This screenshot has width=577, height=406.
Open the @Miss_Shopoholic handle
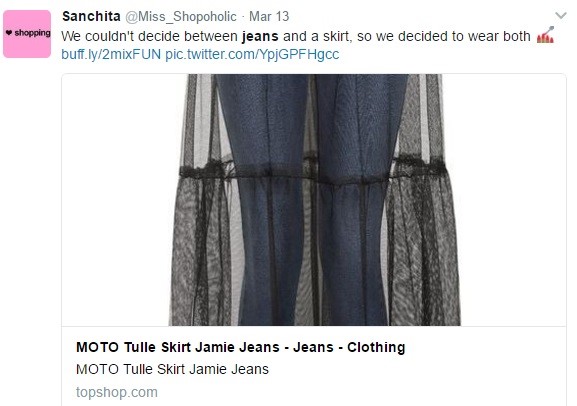181,17
